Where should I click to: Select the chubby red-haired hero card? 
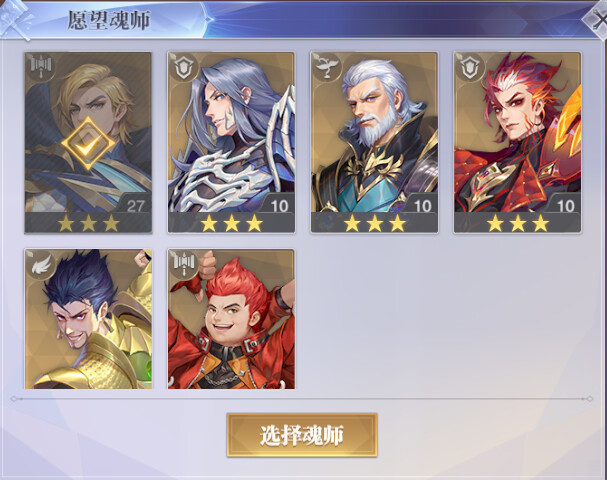(x=231, y=319)
